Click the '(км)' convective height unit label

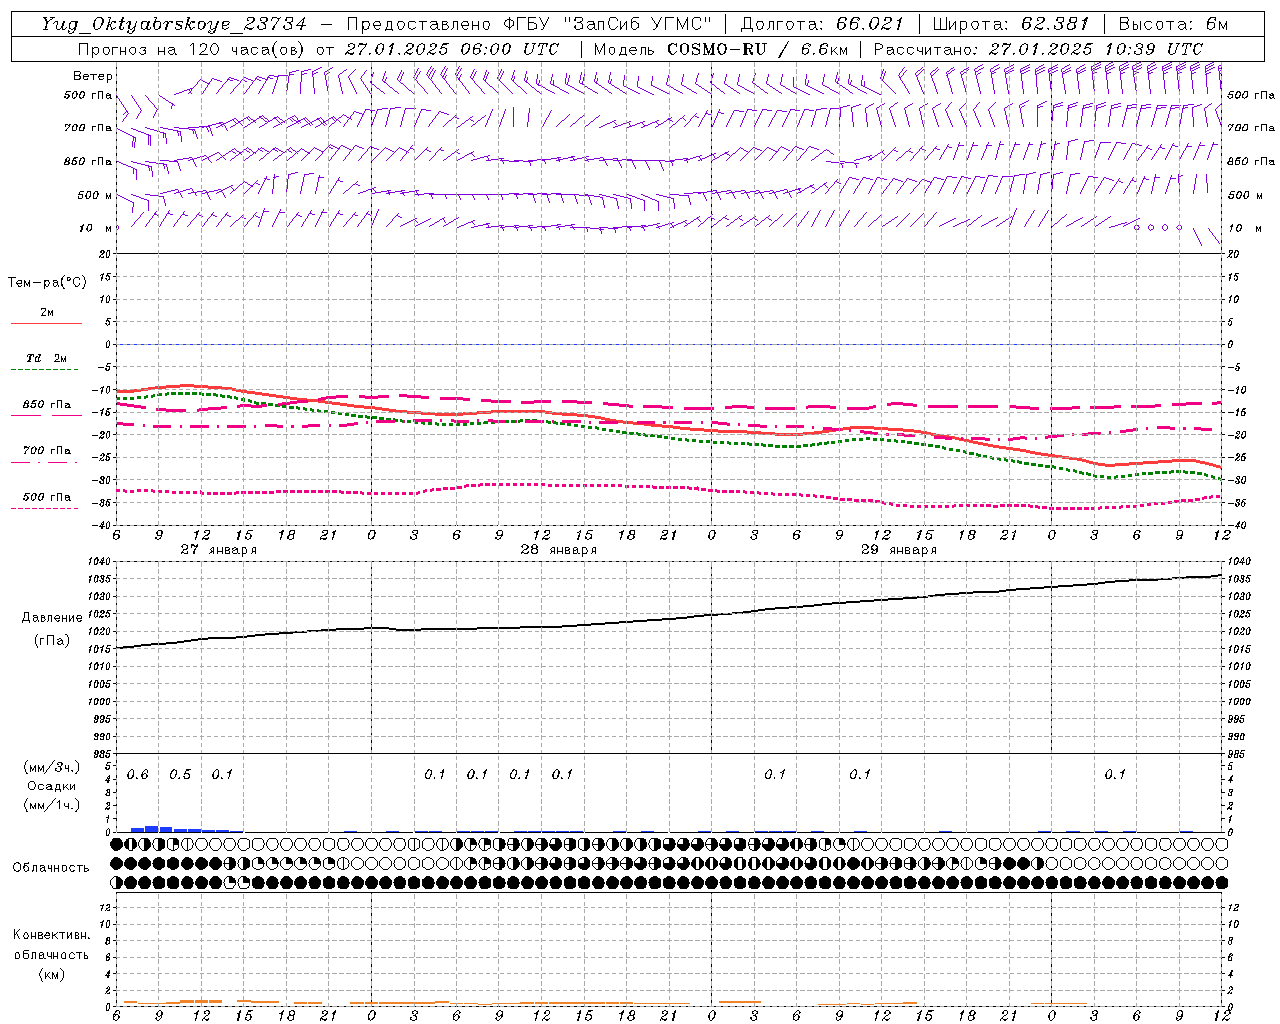pyautogui.click(x=51, y=974)
